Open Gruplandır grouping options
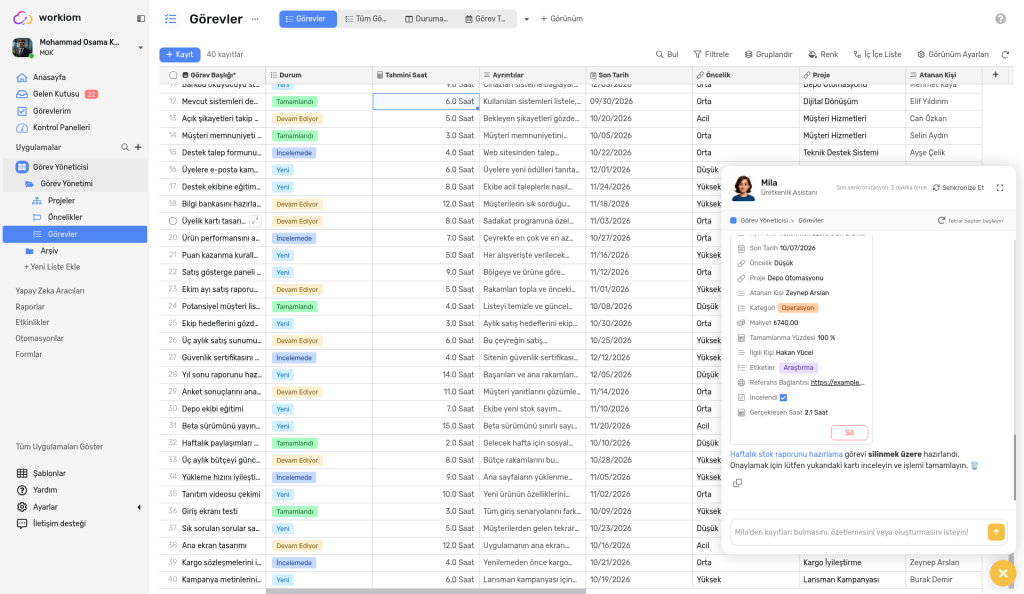Viewport: 1024px width, 594px height. [768, 55]
